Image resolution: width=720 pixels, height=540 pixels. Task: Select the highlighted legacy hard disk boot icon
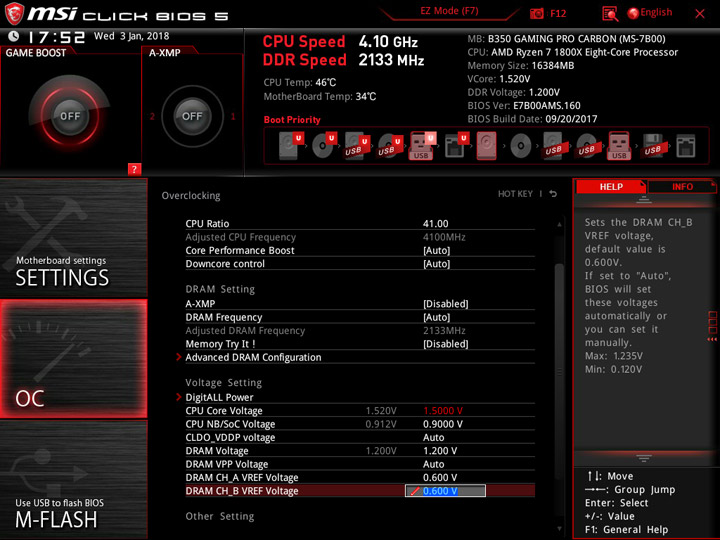pos(487,146)
